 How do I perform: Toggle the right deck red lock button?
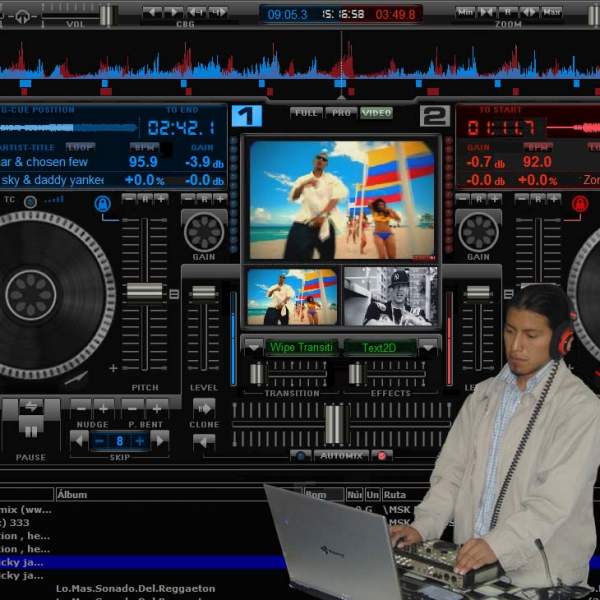tap(580, 204)
